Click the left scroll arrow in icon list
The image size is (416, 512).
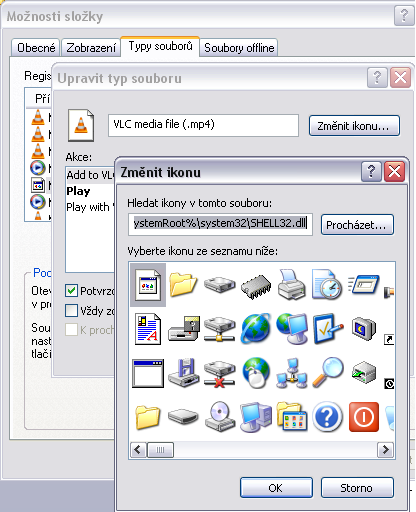[138, 450]
